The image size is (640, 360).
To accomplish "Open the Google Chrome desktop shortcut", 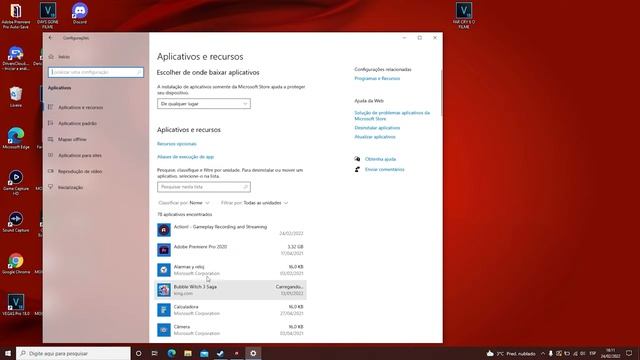I will tap(16, 264).
